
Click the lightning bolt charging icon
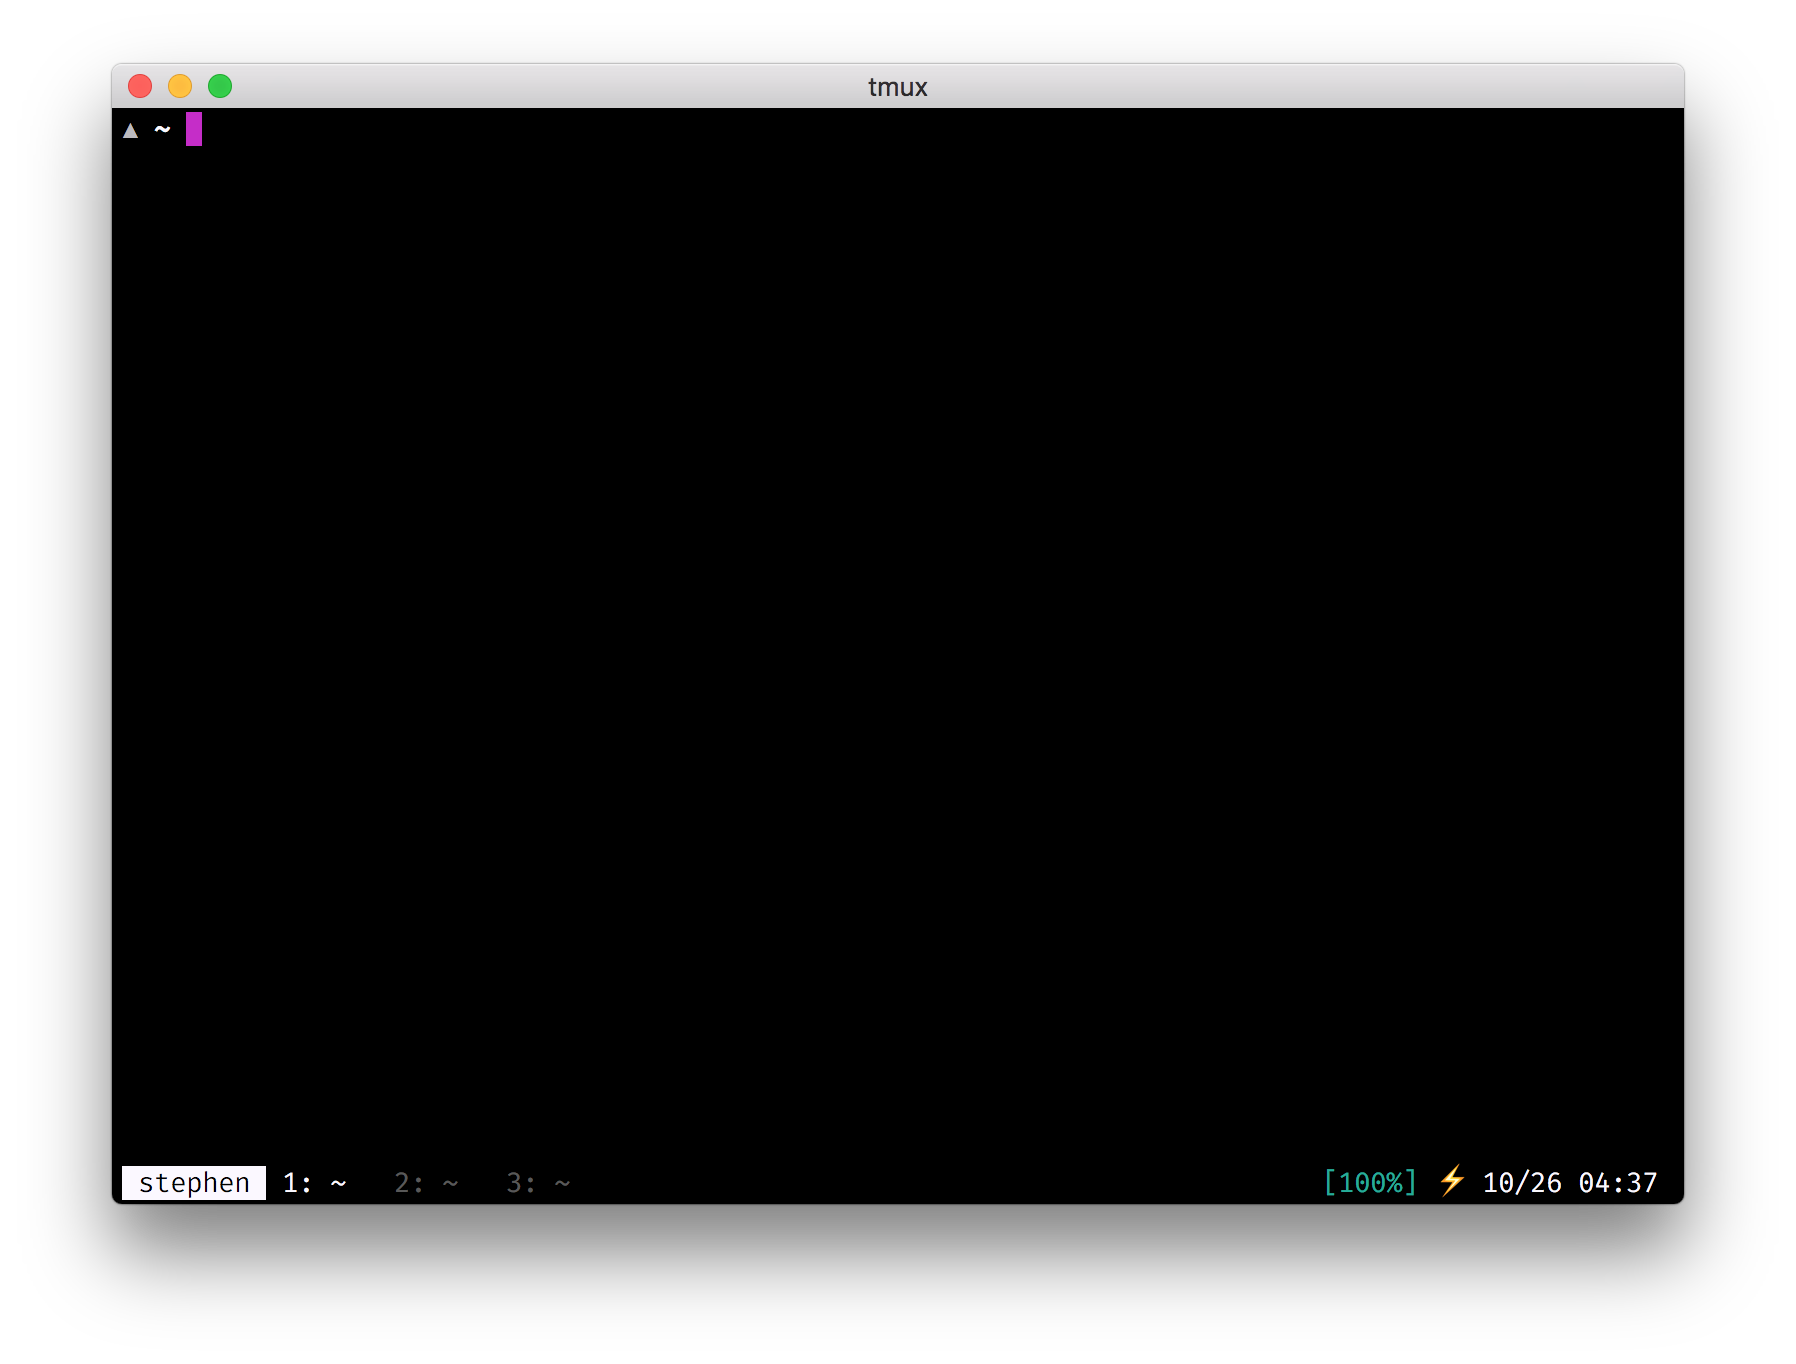1452,1181
